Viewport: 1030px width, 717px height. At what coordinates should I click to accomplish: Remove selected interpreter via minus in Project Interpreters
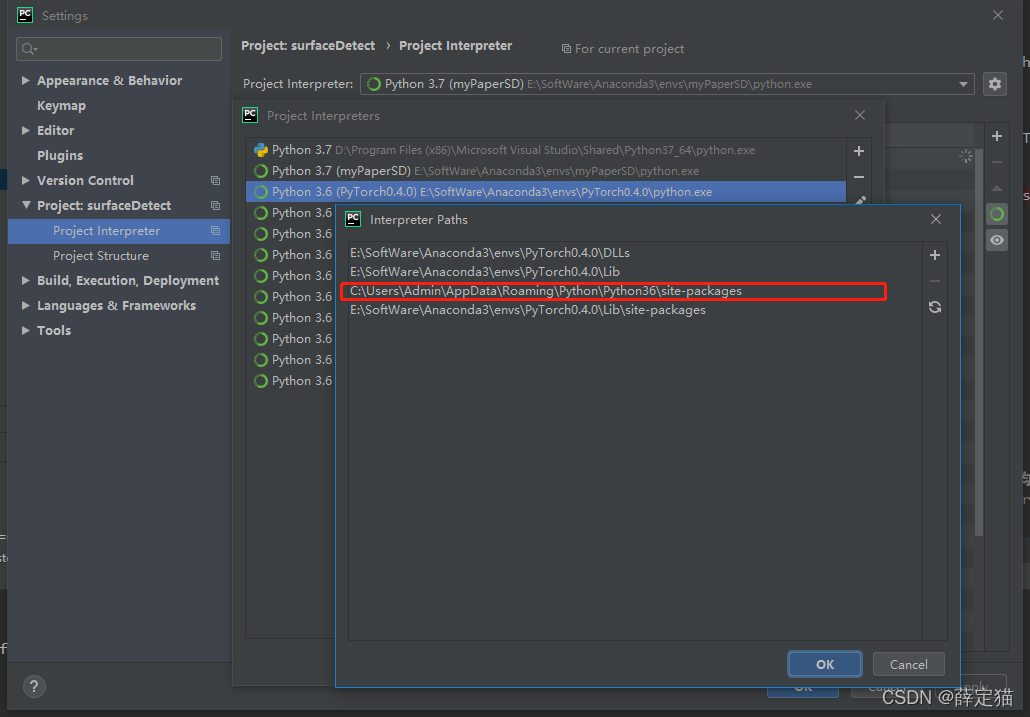tap(859, 177)
